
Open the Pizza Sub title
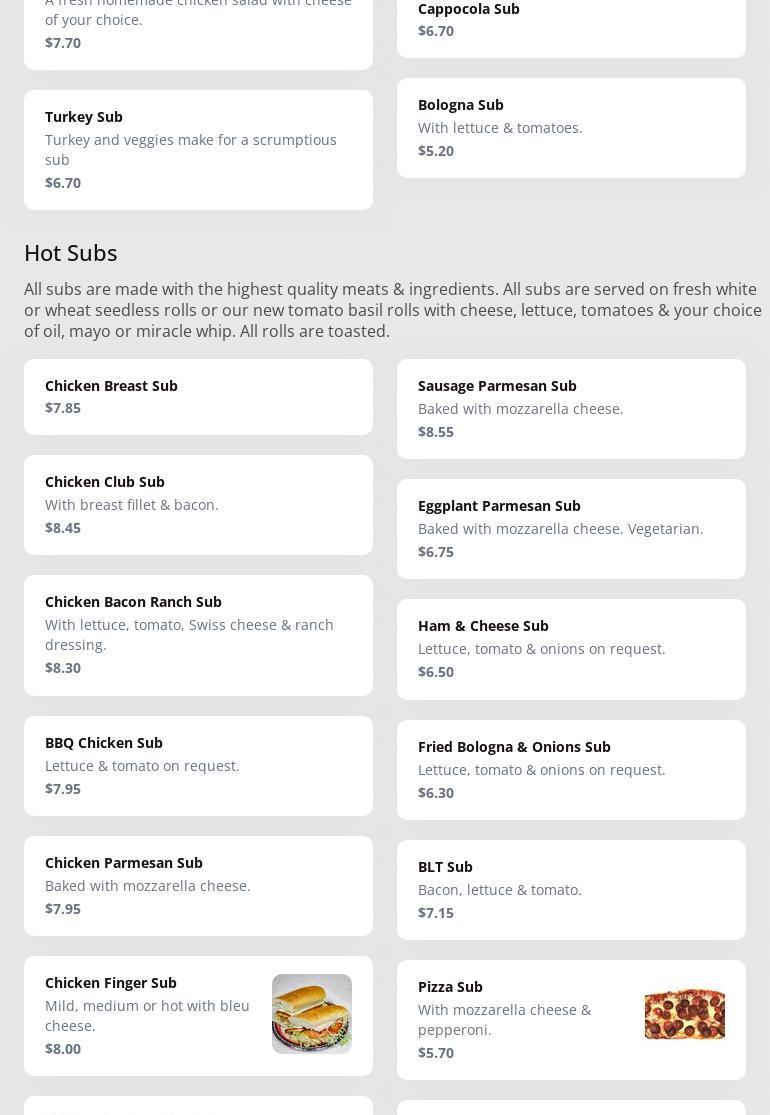pos(450,987)
